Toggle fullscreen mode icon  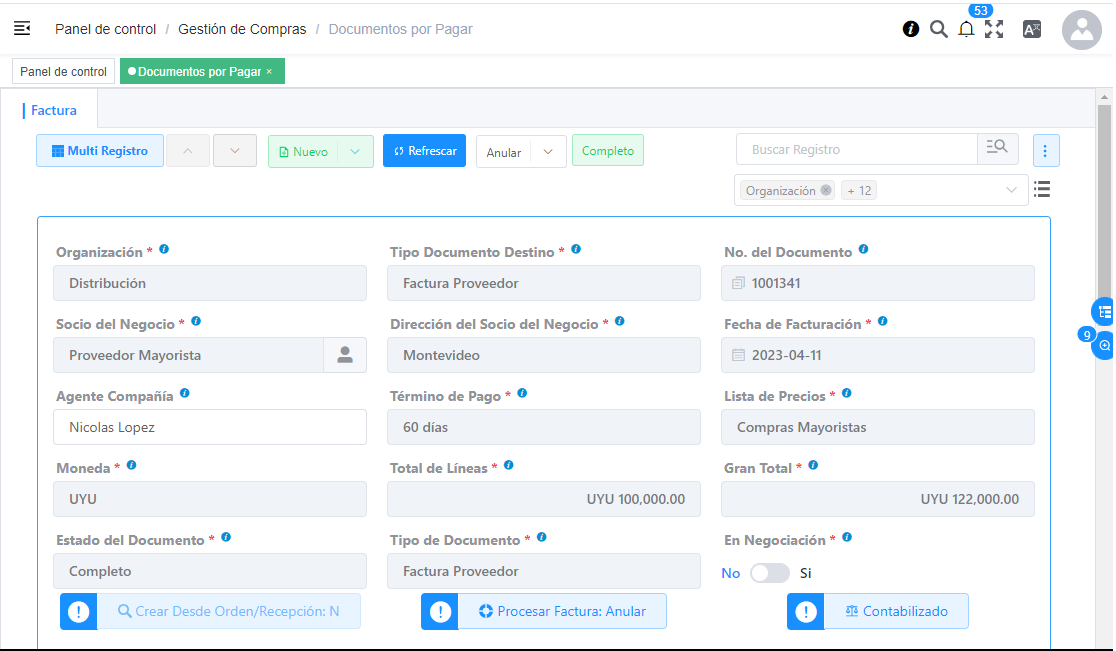click(993, 29)
